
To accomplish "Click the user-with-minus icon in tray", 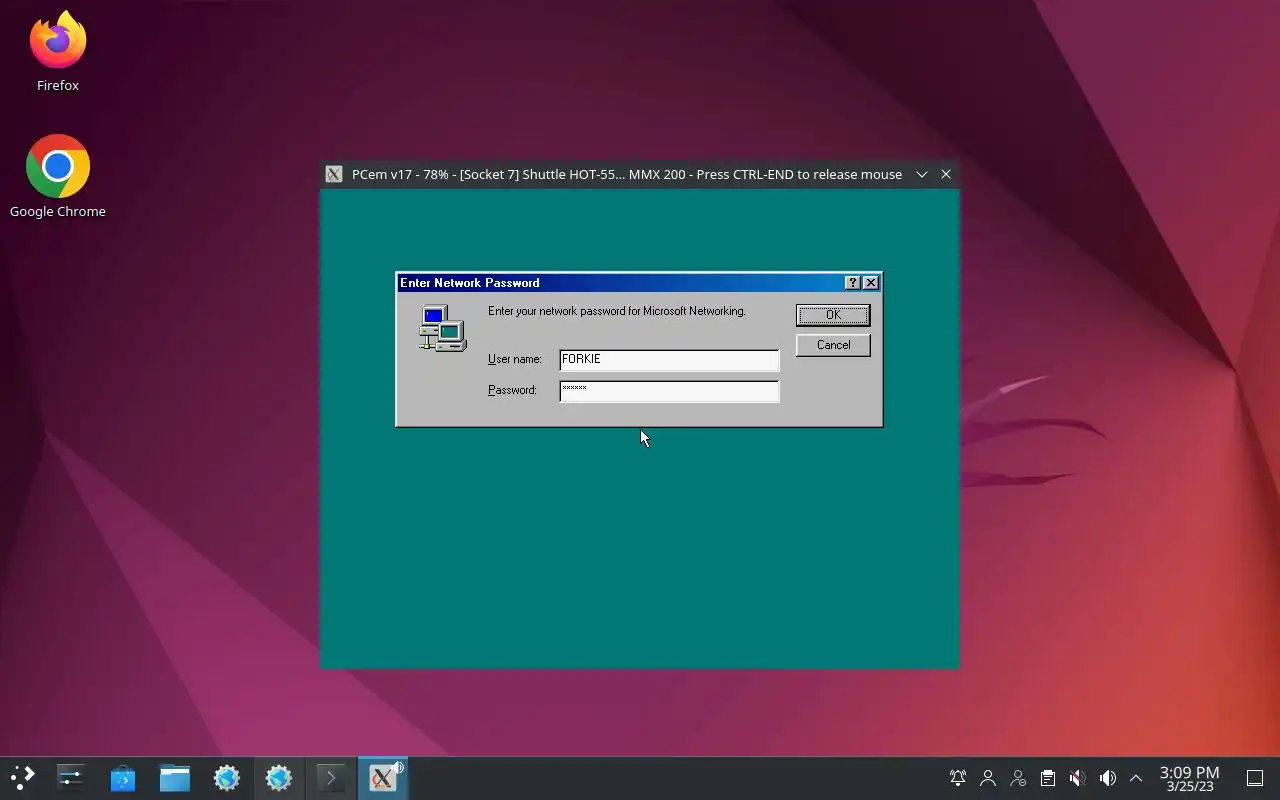I will coord(1018,778).
